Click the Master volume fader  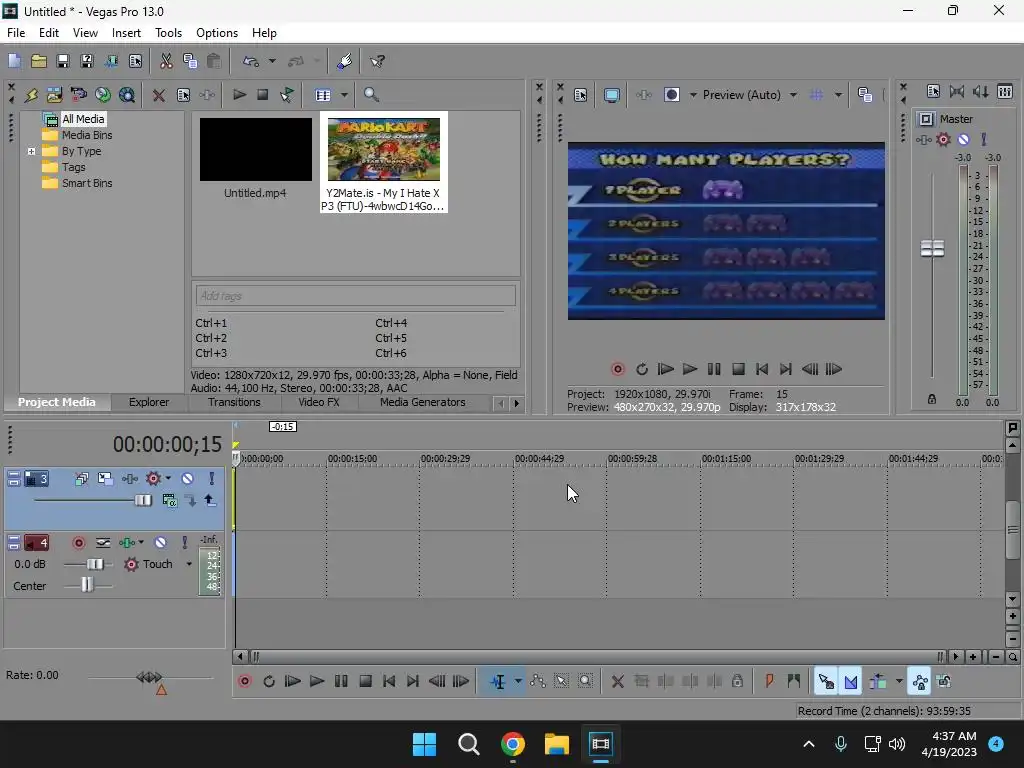tap(932, 249)
